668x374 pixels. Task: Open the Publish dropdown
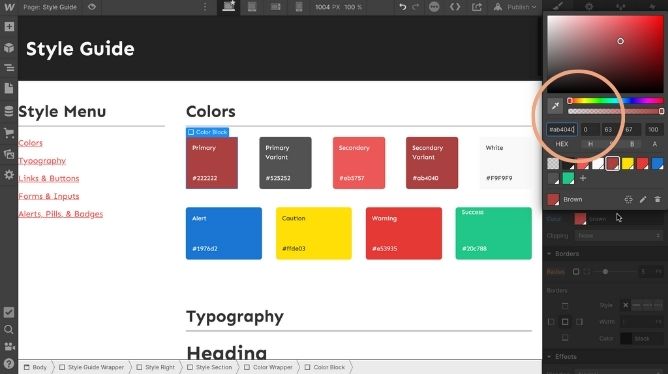[x=515, y=7]
